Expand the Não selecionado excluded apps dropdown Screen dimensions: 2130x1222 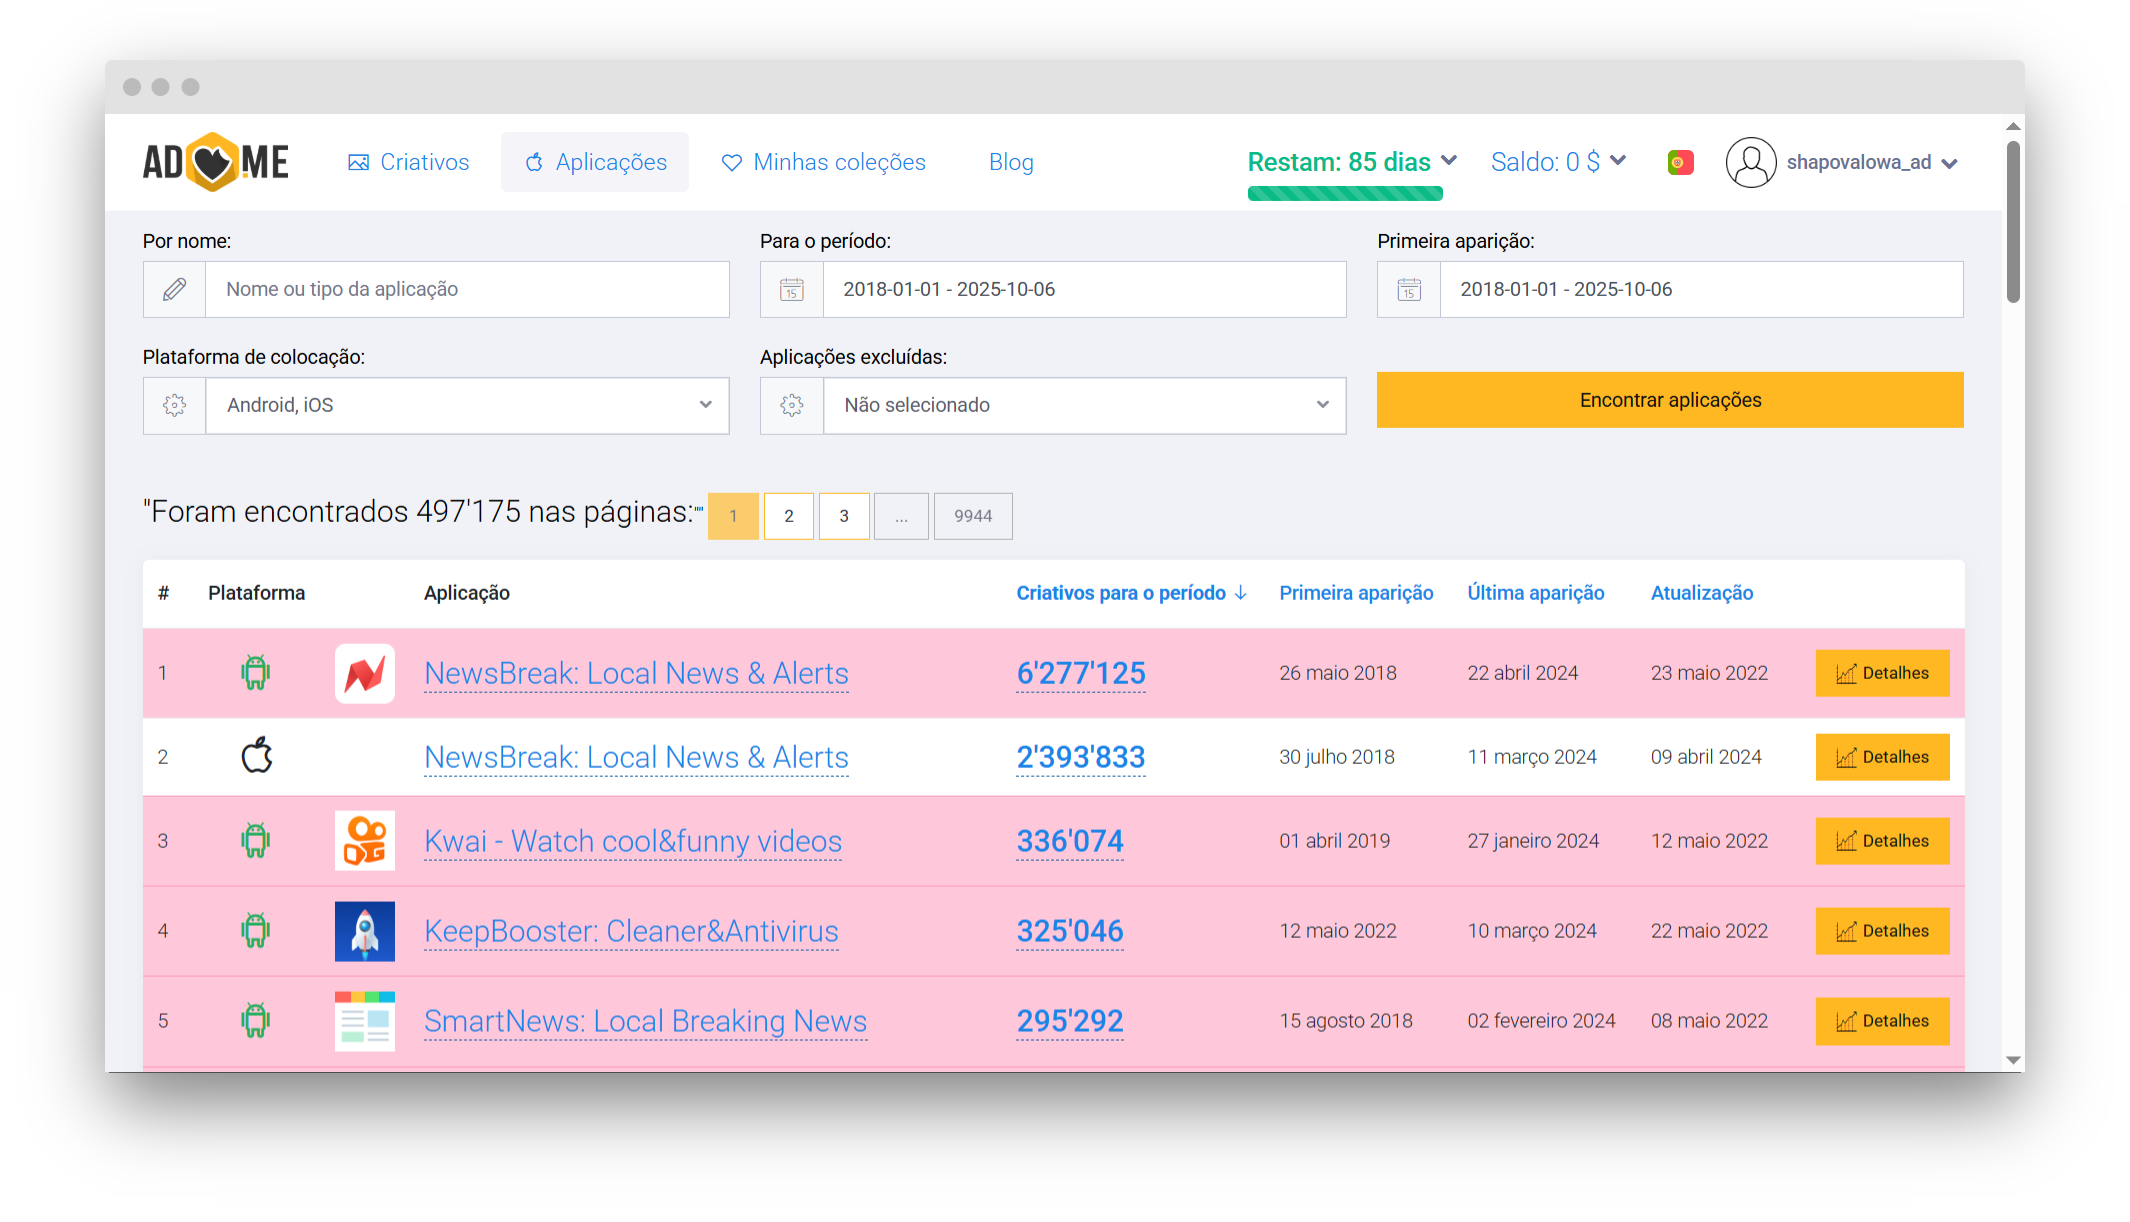point(1084,405)
